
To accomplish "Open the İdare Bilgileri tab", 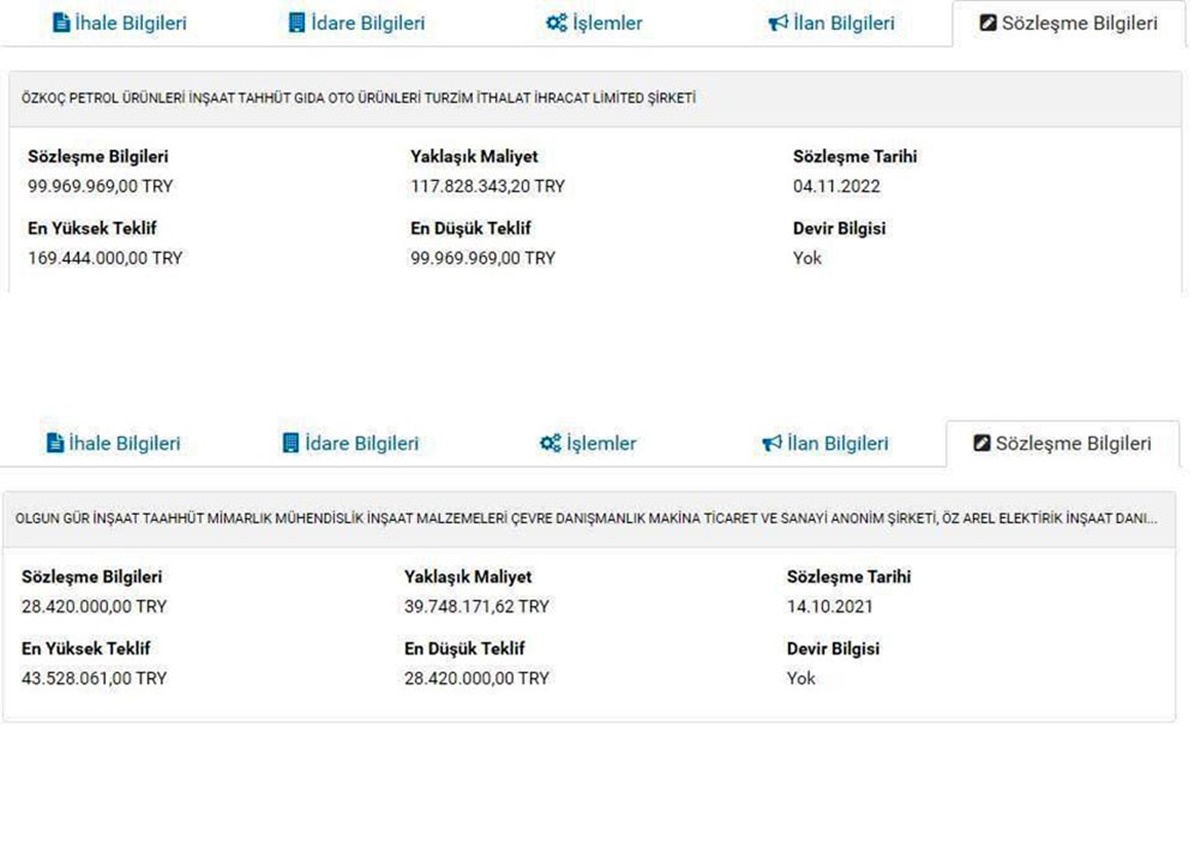I will click(355, 22).
